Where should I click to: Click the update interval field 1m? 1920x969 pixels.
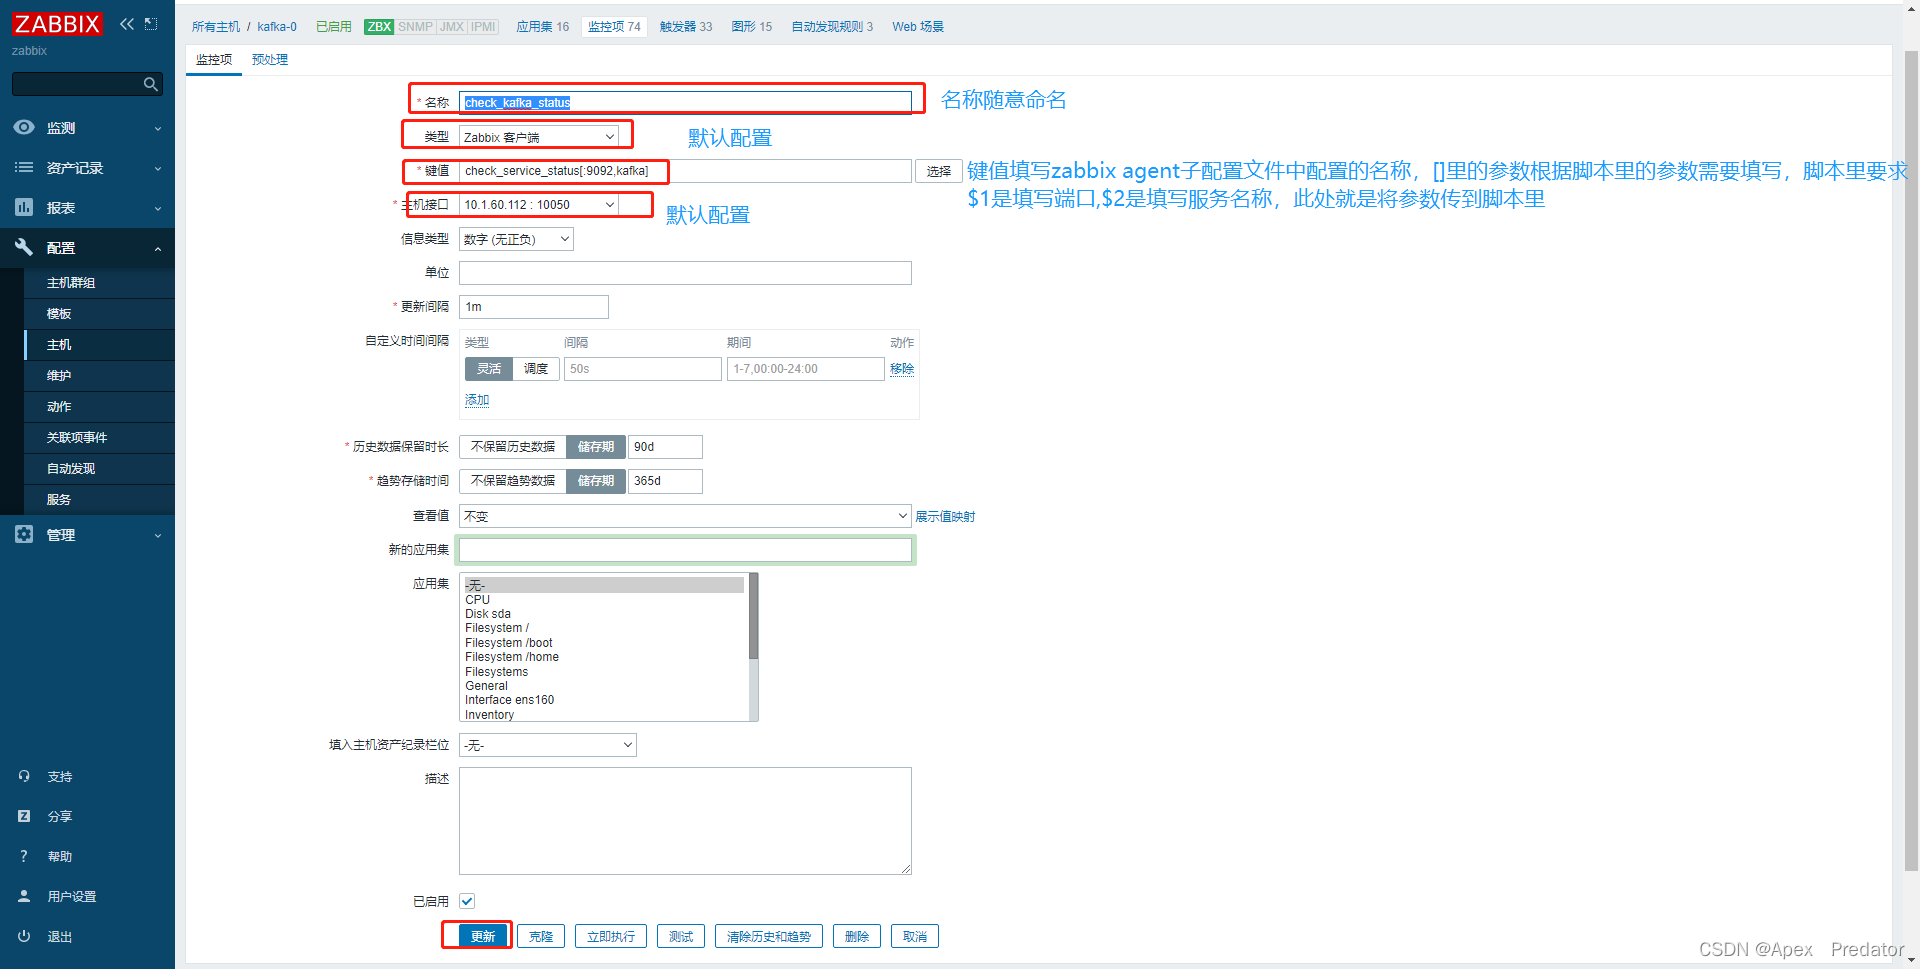pyautogui.click(x=534, y=307)
